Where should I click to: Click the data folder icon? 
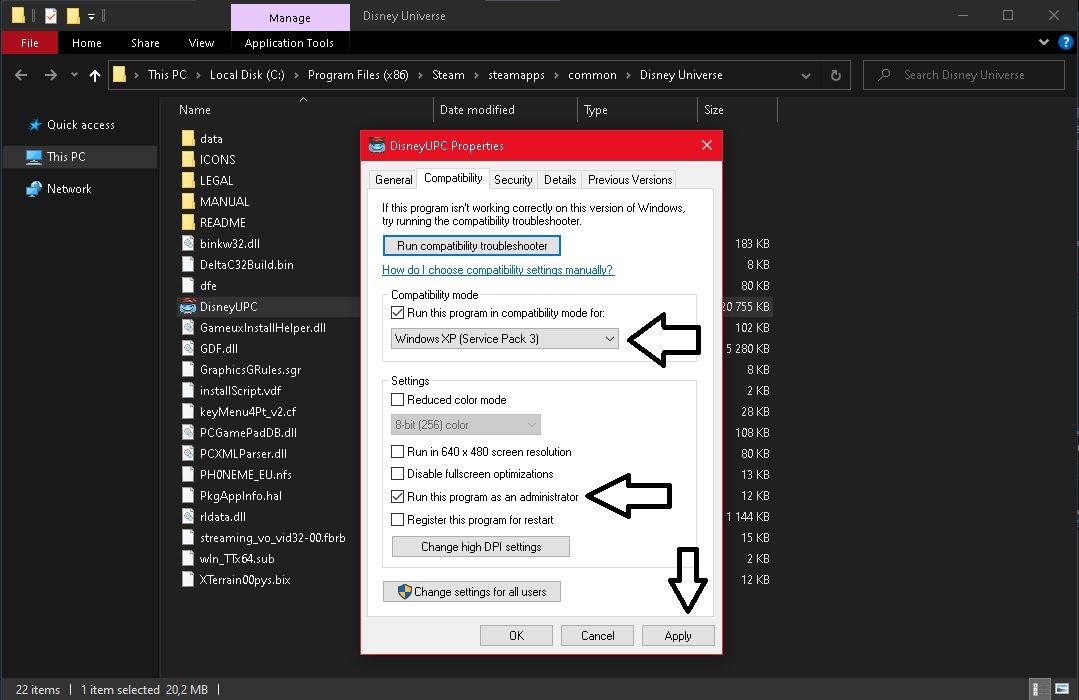pyautogui.click(x=188, y=139)
